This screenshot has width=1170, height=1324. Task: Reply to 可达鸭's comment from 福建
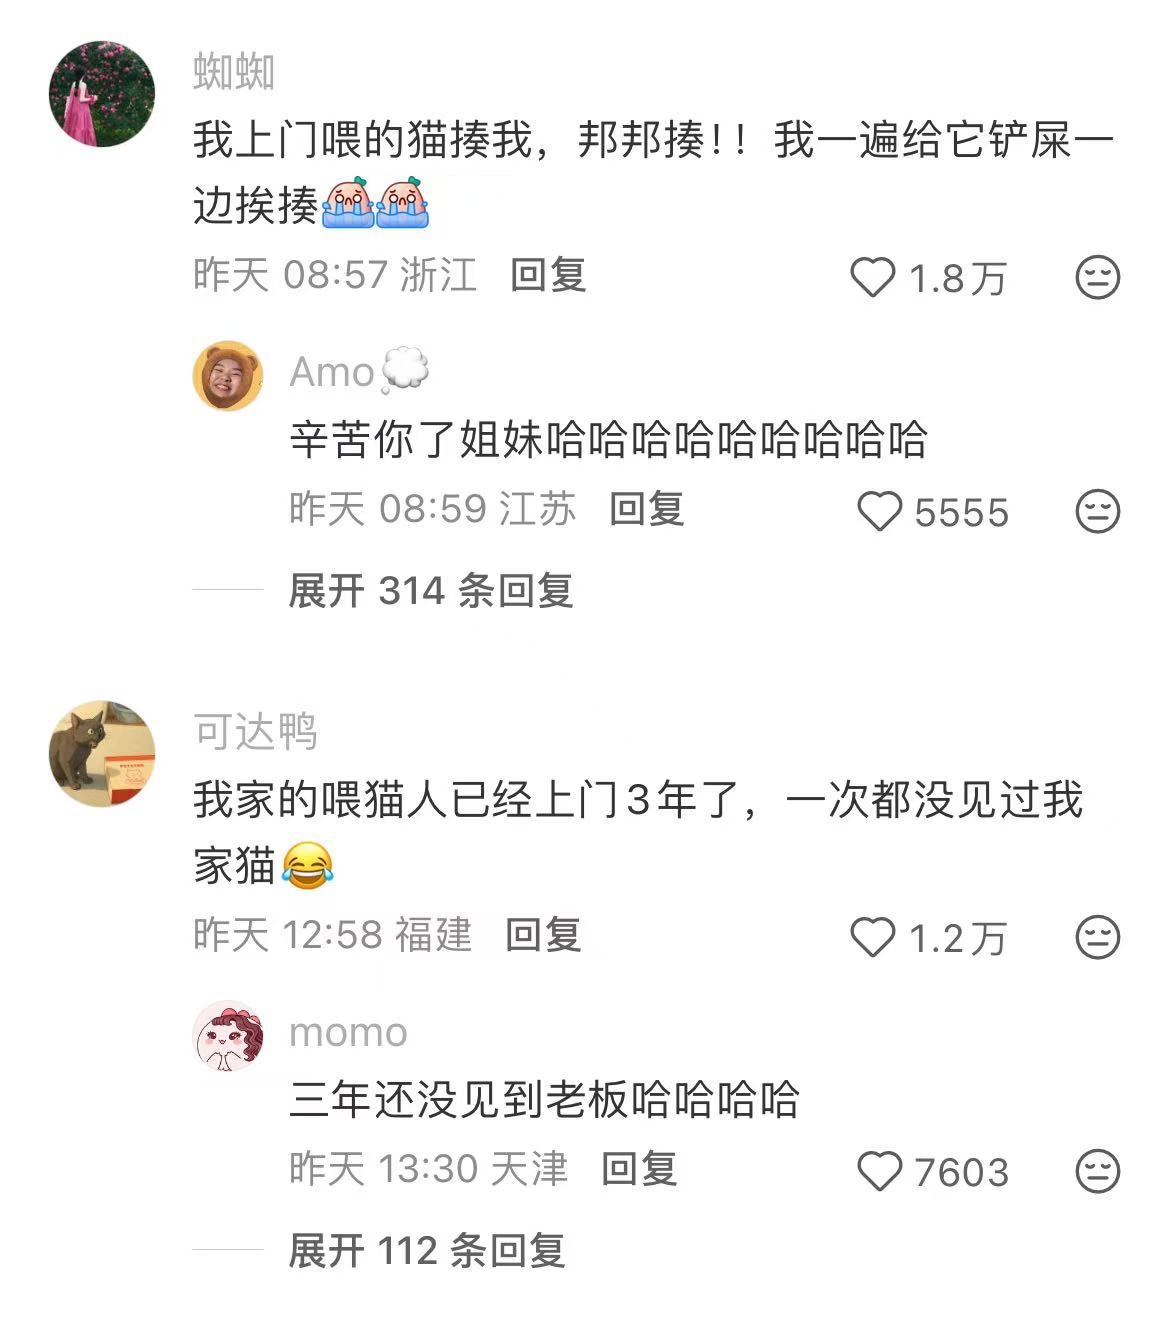pos(543,934)
